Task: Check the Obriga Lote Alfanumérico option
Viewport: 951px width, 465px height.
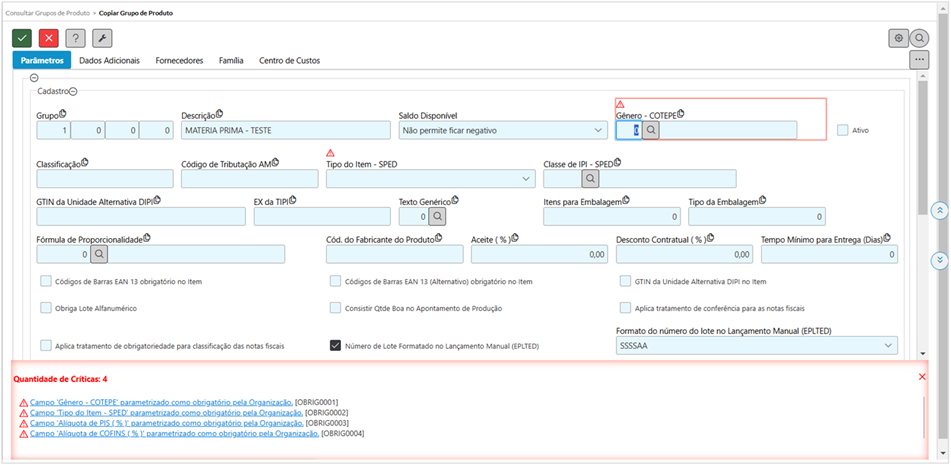Action: (46, 308)
